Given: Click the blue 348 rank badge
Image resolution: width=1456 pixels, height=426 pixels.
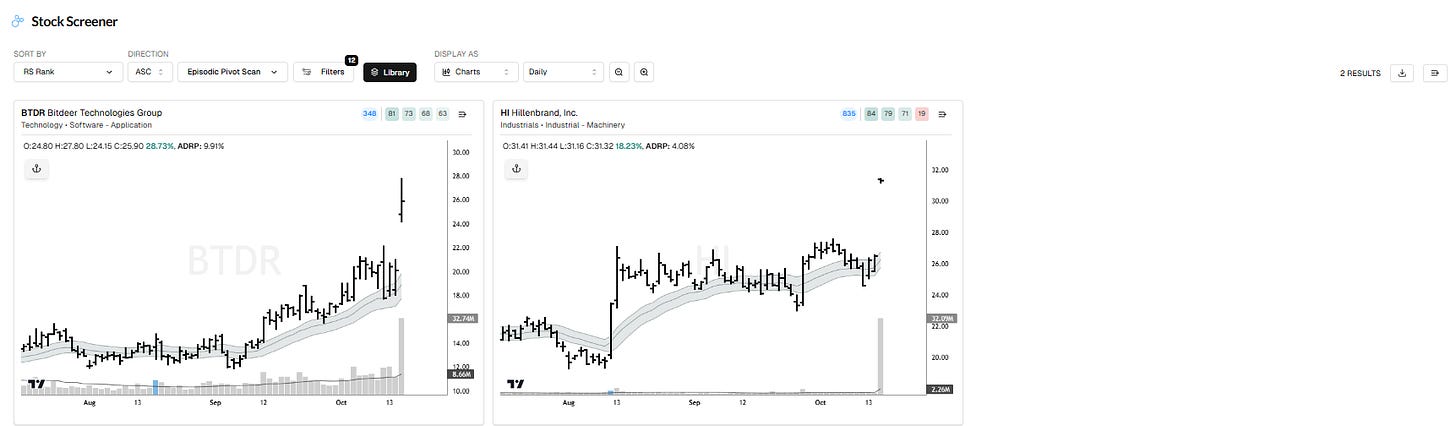Looking at the screenshot, I should tap(370, 114).
